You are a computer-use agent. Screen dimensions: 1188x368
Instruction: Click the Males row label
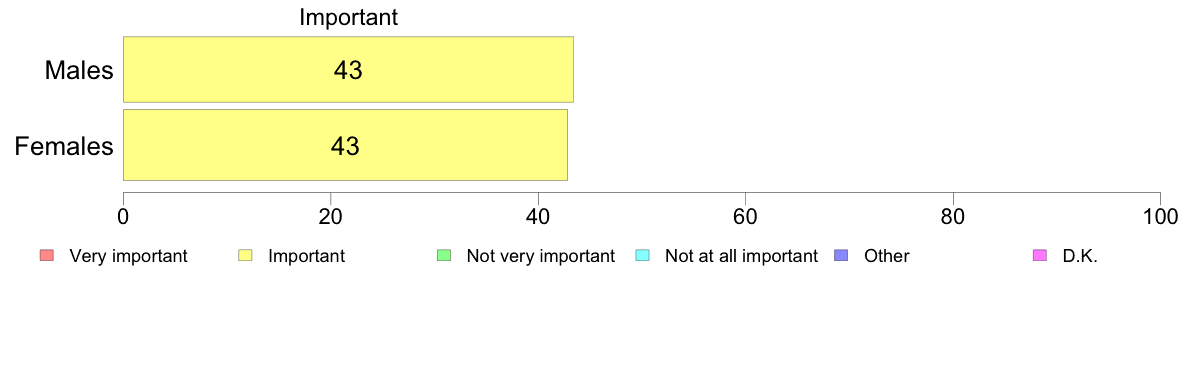pyautogui.click(x=80, y=70)
